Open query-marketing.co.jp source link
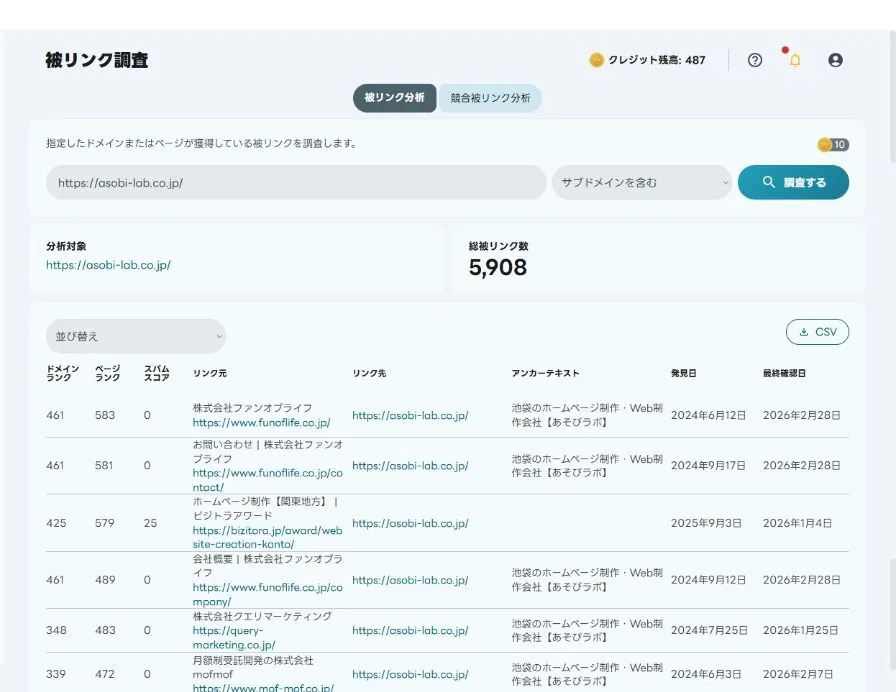This screenshot has width=896, height=692. click(x=234, y=638)
